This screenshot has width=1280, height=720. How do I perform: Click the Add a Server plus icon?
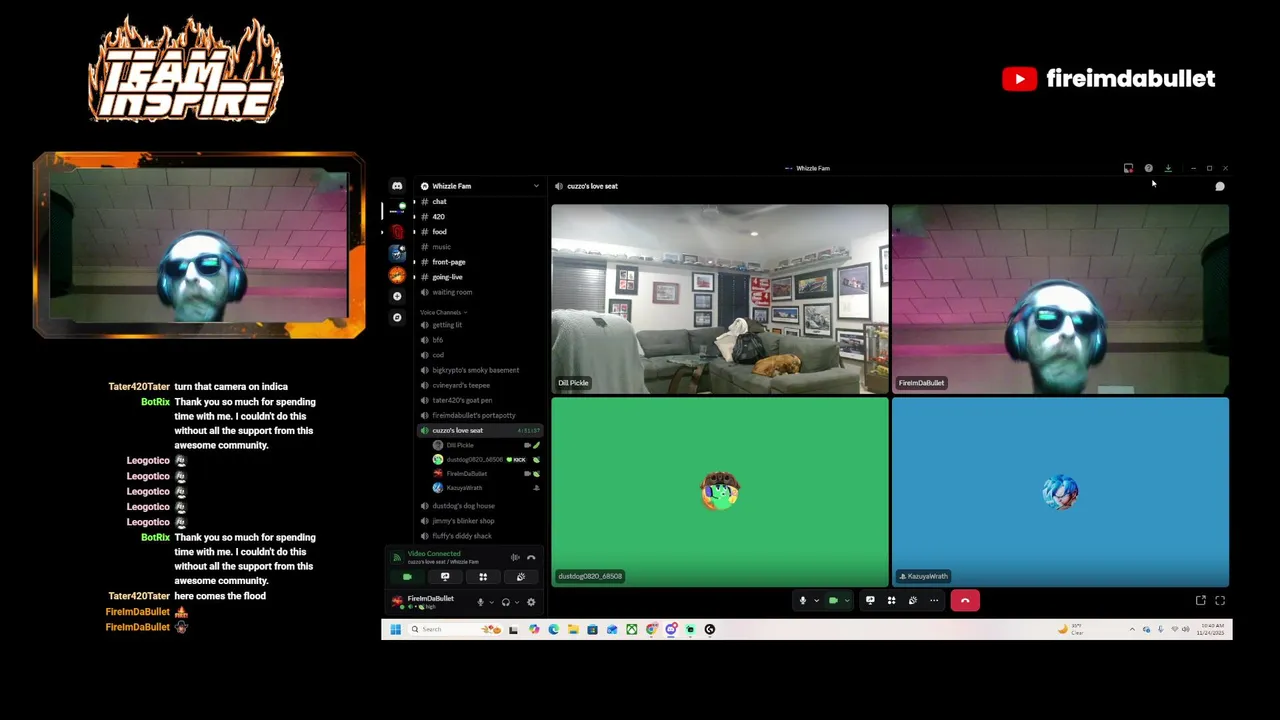(x=397, y=296)
